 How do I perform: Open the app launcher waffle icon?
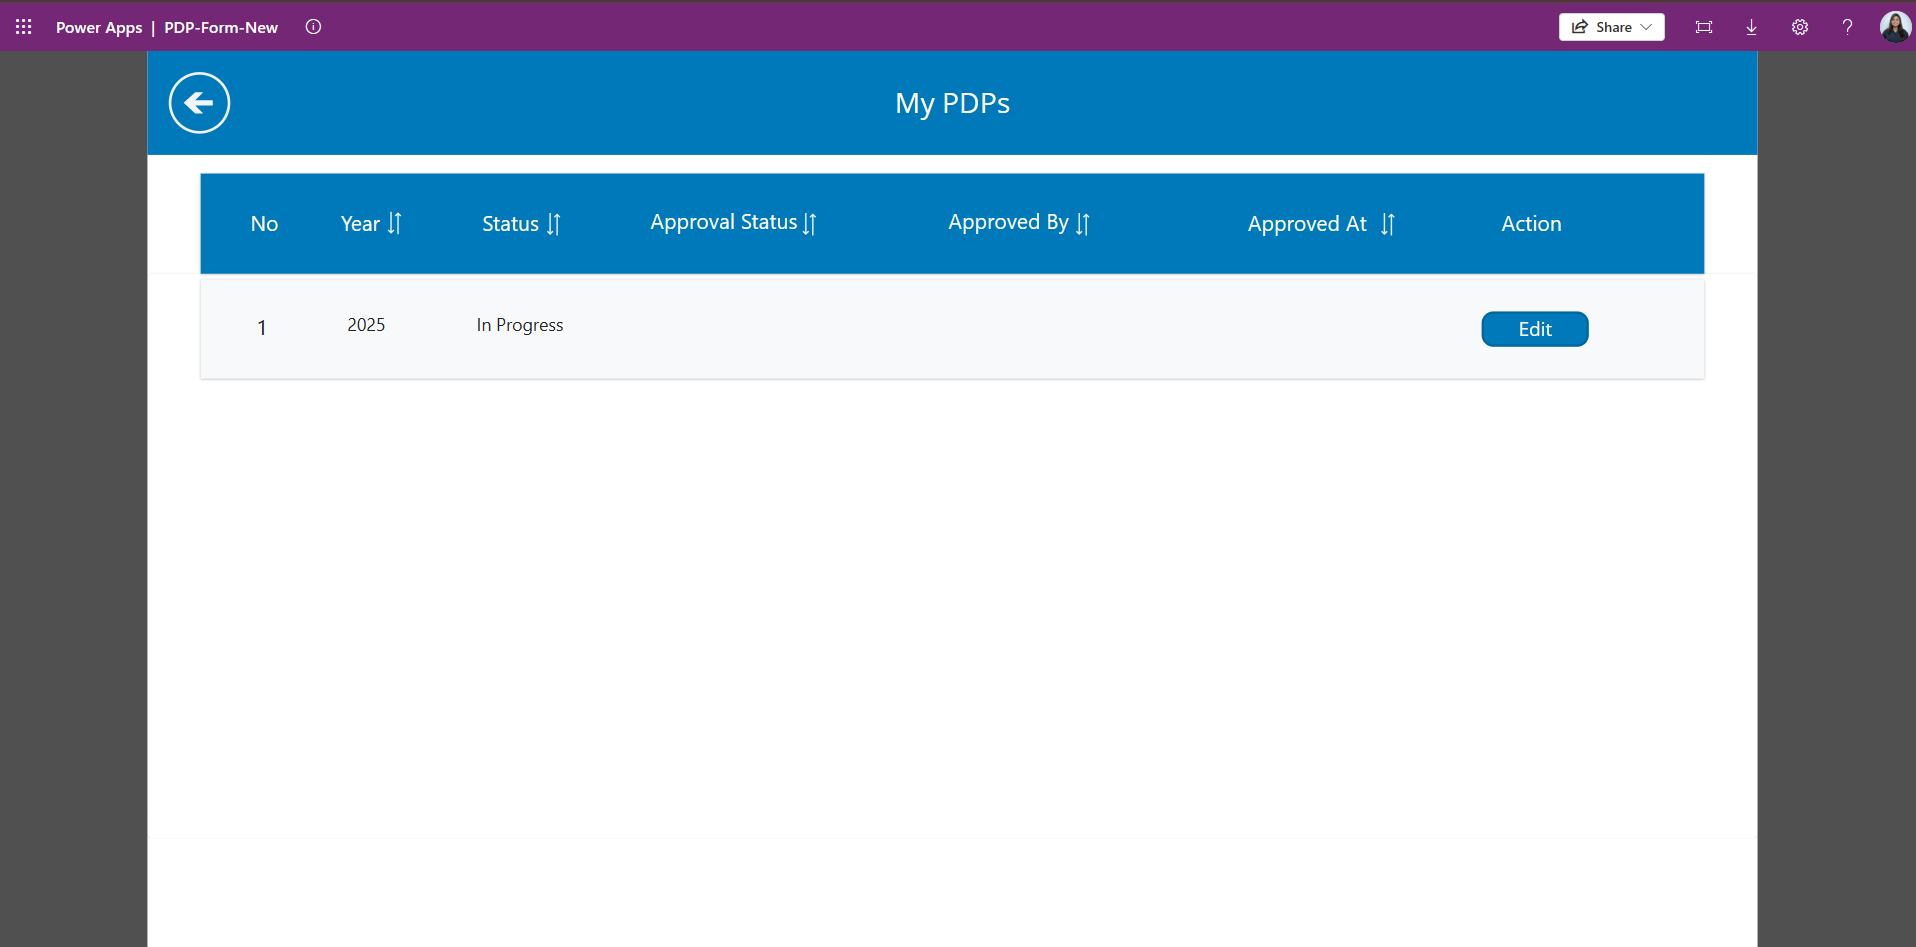[24, 27]
